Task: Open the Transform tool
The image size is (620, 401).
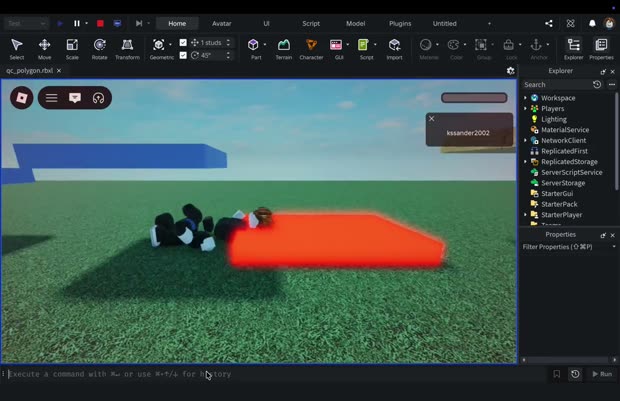Action: pyautogui.click(x=127, y=49)
